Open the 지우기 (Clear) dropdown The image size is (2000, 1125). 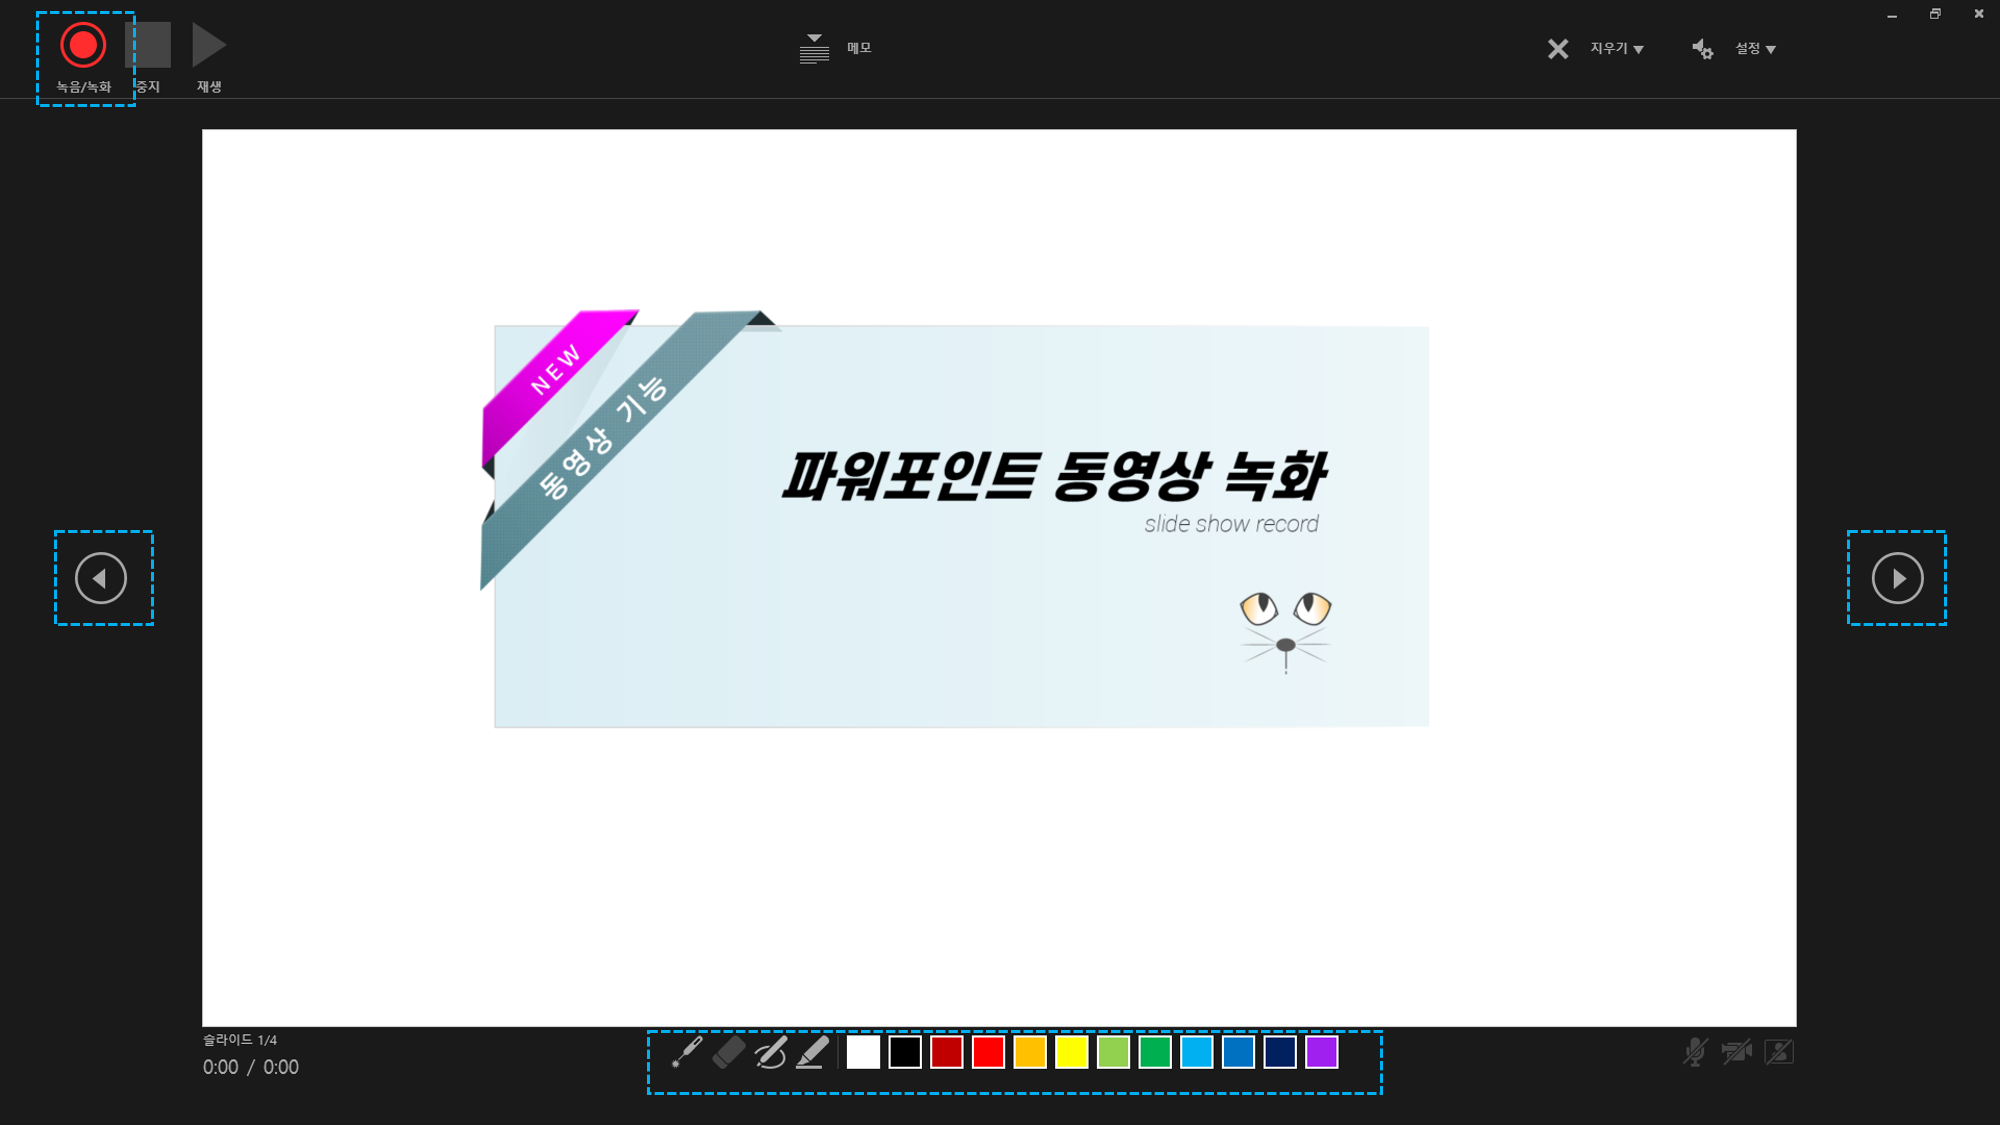1617,48
